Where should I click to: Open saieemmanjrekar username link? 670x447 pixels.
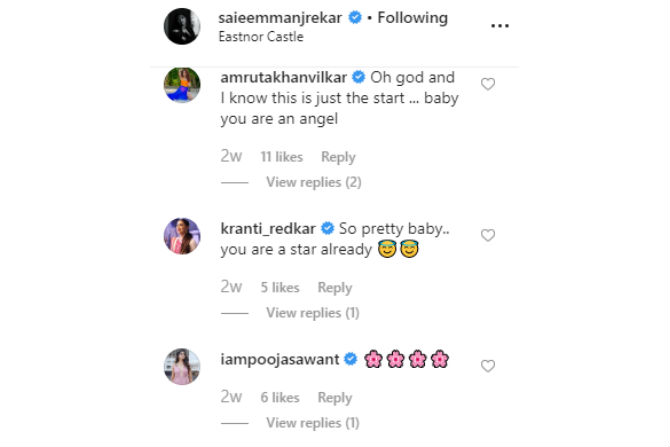(x=281, y=18)
